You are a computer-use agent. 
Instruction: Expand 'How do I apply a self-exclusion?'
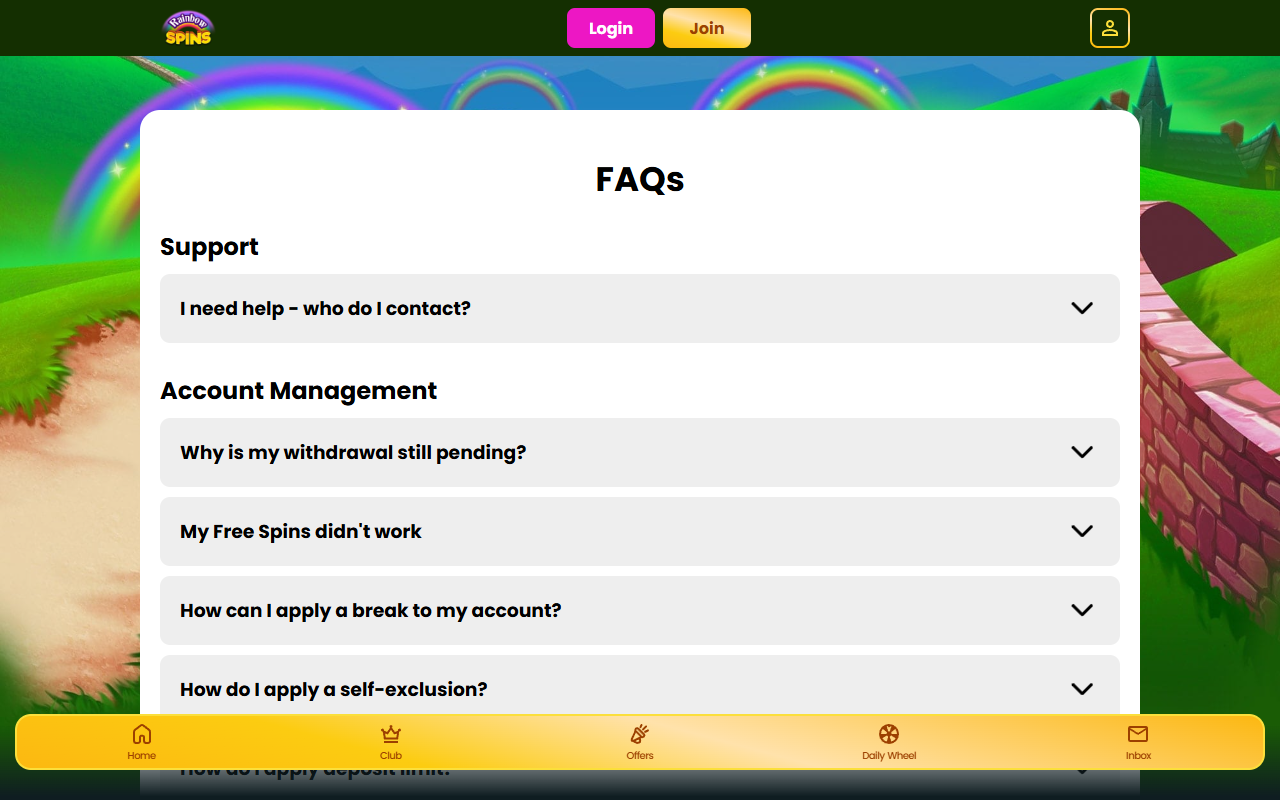pyautogui.click(x=640, y=689)
